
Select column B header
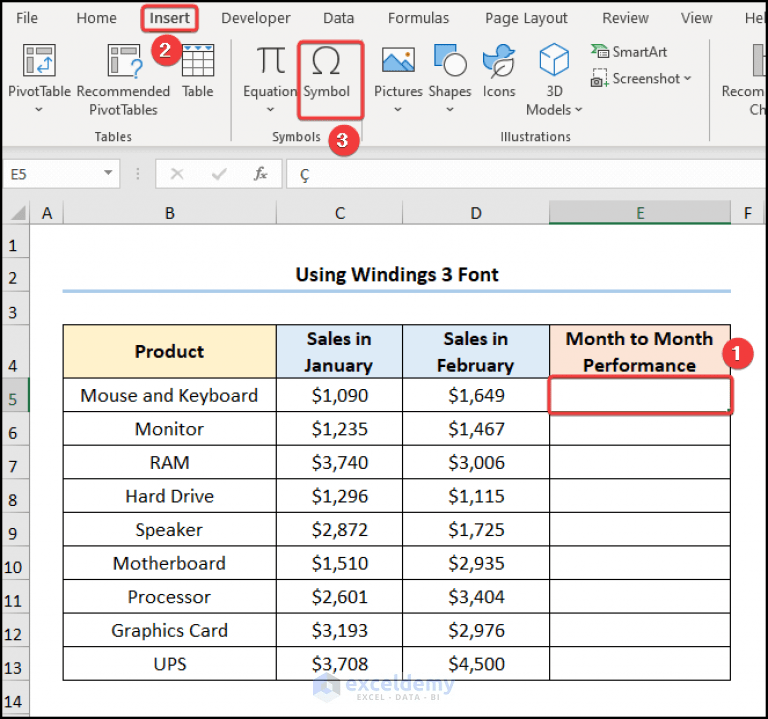coord(170,213)
